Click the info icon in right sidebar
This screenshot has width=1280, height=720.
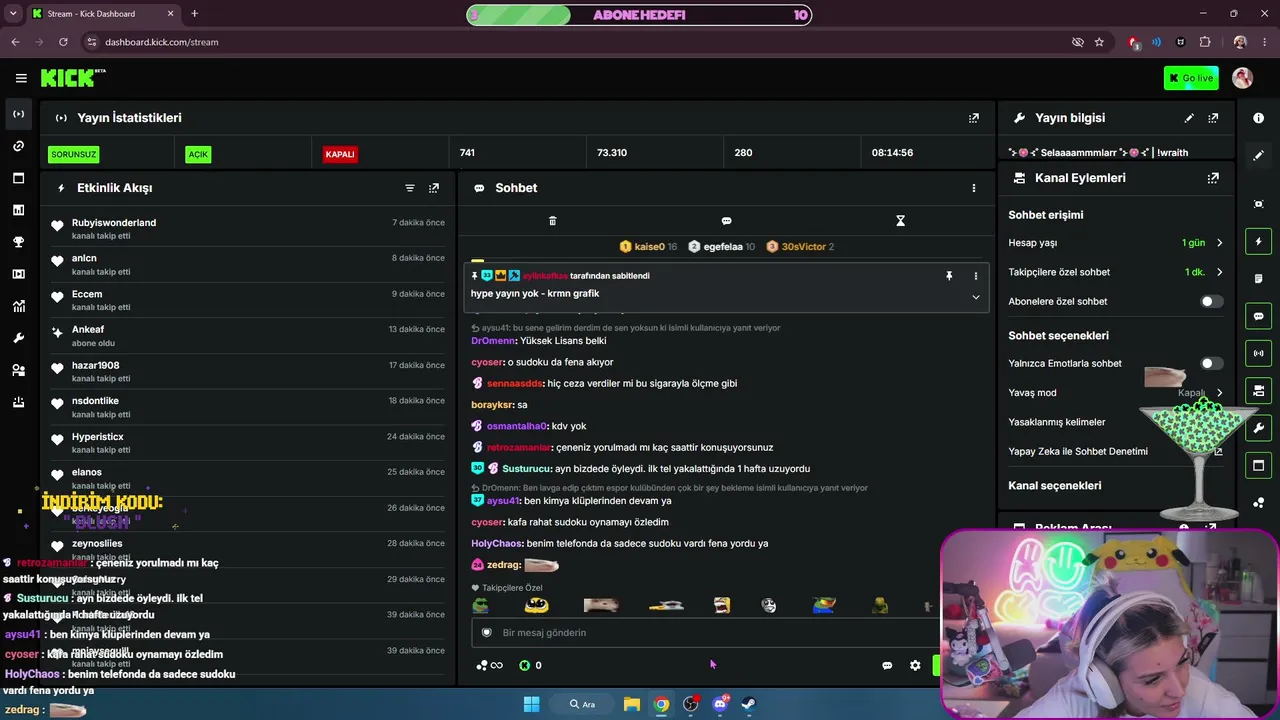tap(1259, 118)
